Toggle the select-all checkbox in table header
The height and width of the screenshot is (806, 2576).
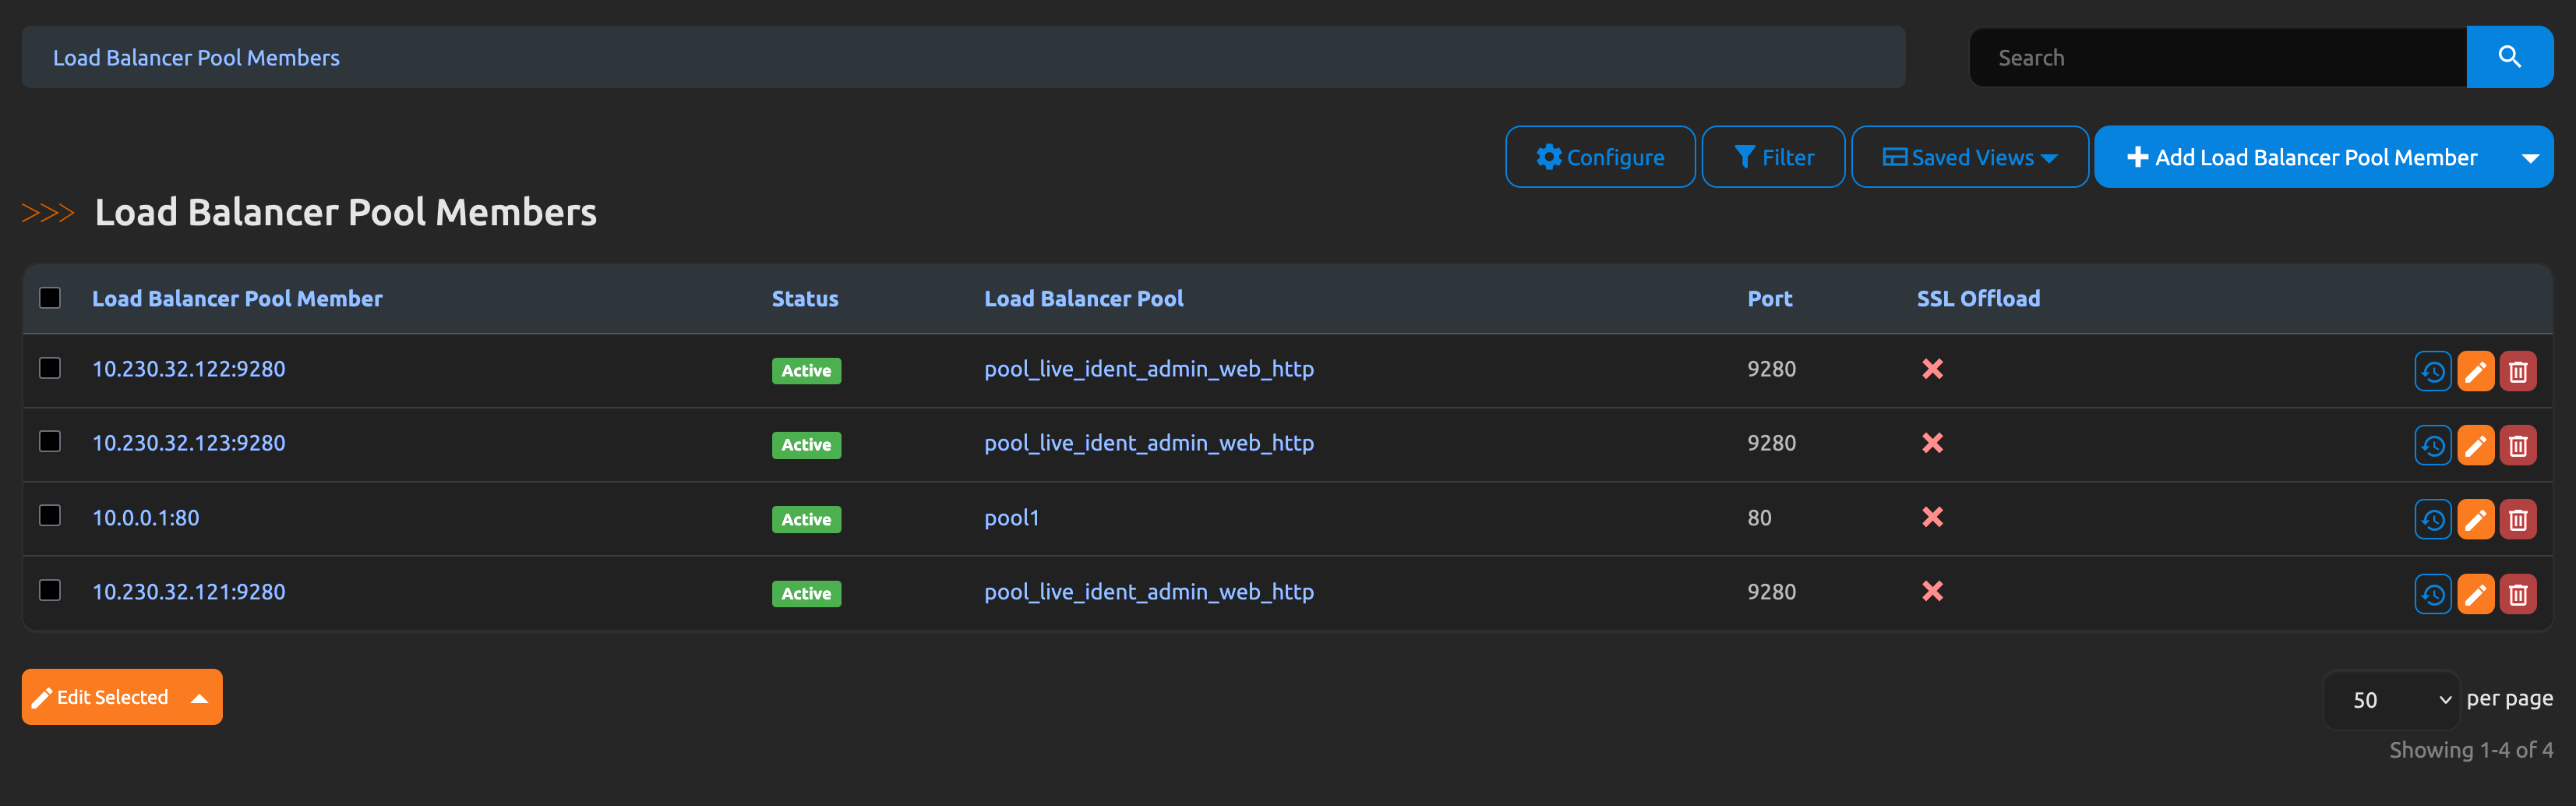tap(50, 298)
